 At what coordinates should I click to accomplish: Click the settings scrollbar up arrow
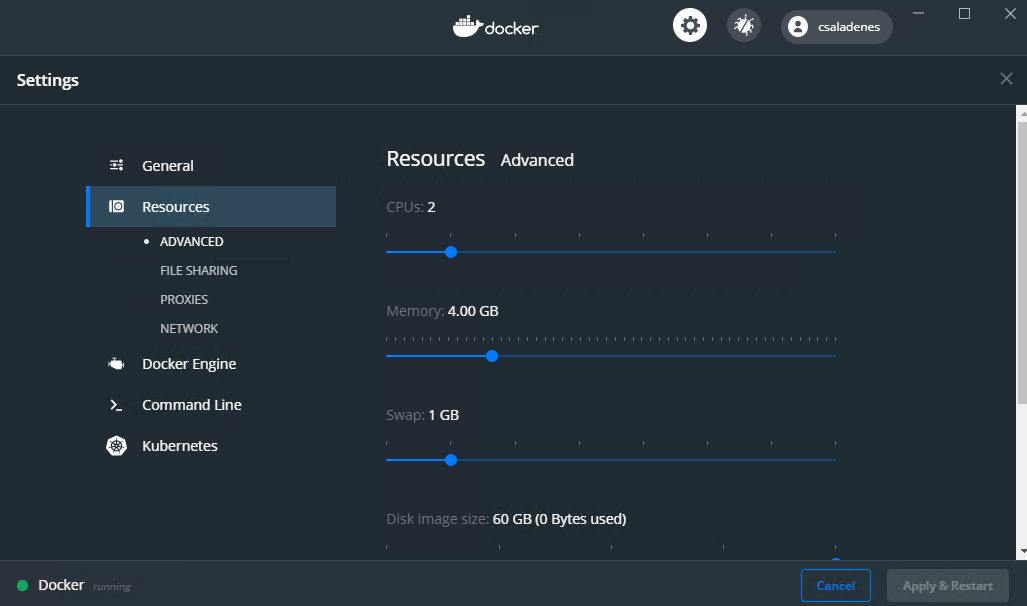point(1022,114)
